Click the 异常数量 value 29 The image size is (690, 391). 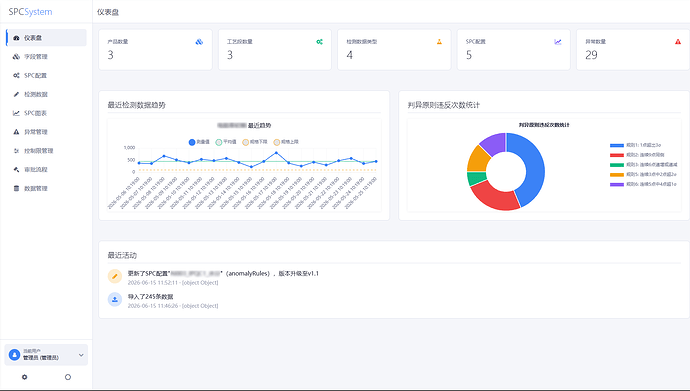(x=591, y=55)
